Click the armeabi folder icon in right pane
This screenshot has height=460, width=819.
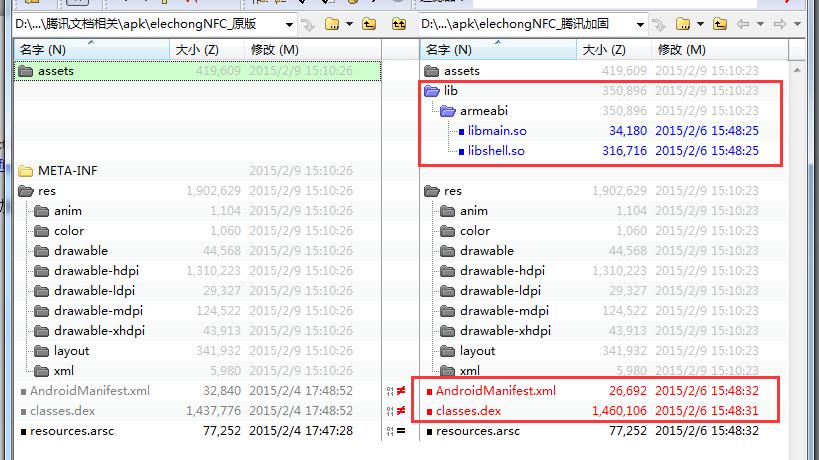(x=448, y=111)
